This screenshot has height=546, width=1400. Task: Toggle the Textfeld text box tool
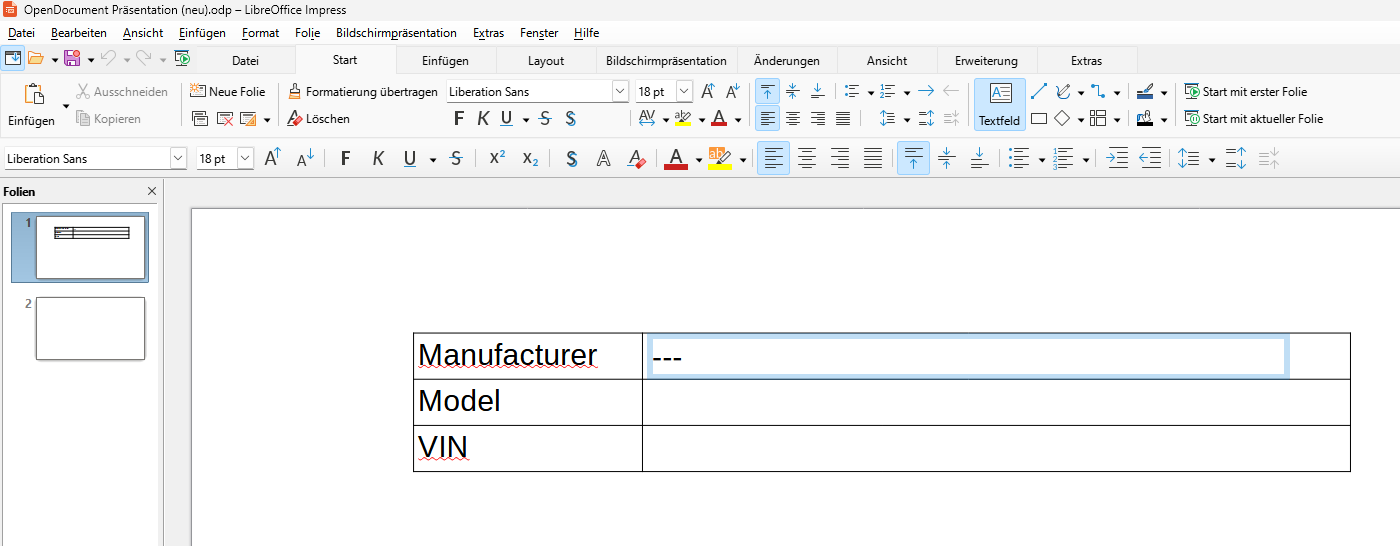pos(999,104)
